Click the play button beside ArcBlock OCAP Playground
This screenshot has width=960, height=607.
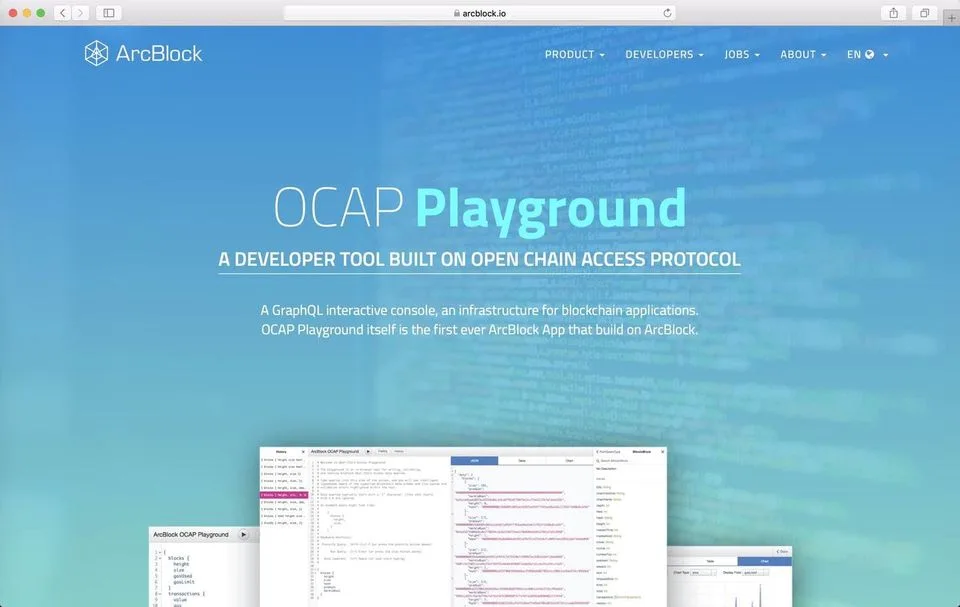pos(244,535)
